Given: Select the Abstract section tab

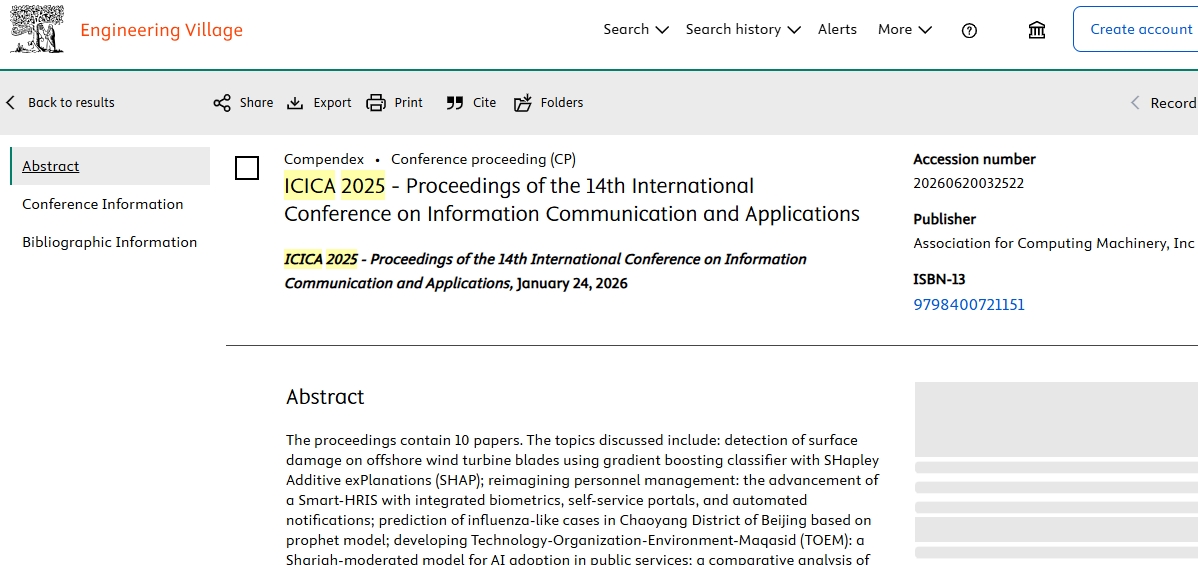Looking at the screenshot, I should (x=51, y=166).
